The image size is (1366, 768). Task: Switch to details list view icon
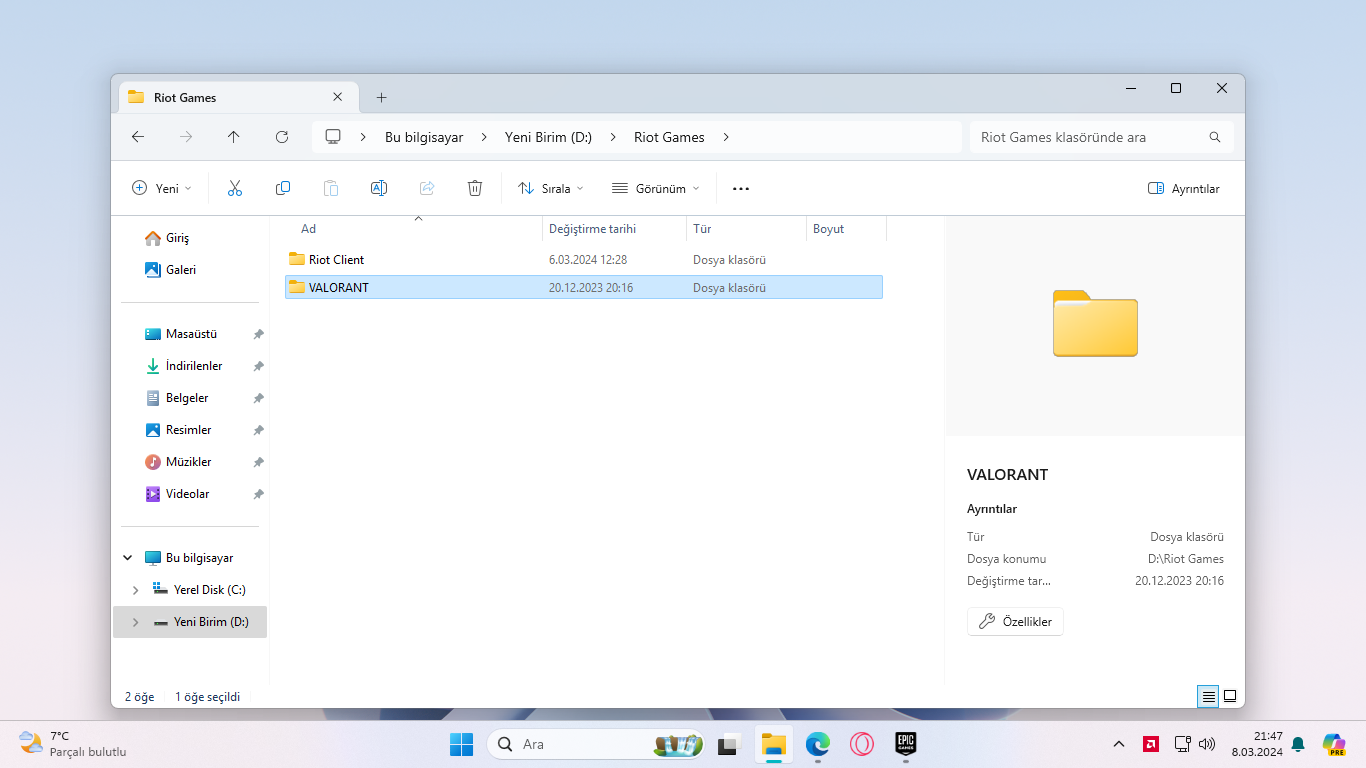[1209, 696]
